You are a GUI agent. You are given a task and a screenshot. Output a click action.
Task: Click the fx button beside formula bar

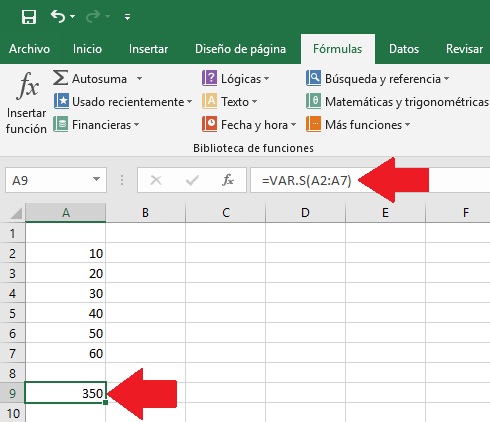click(x=228, y=180)
